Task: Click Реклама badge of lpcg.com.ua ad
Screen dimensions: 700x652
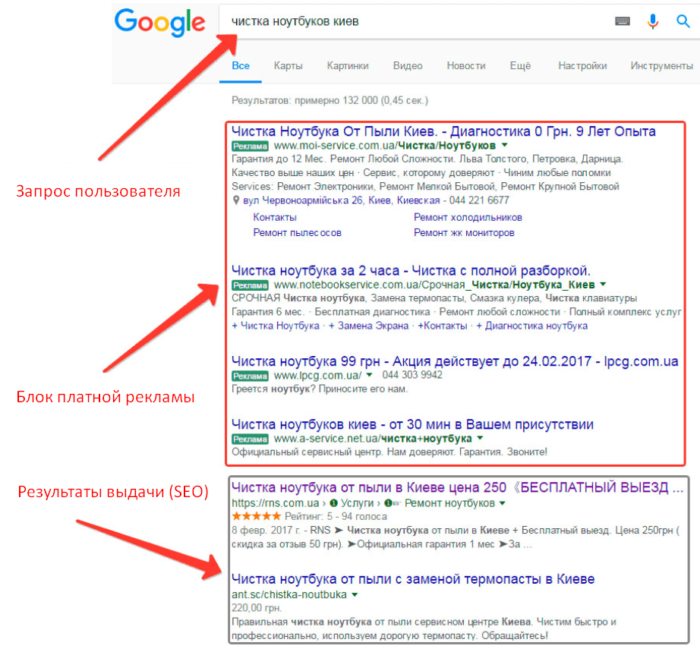Action: [x=250, y=376]
